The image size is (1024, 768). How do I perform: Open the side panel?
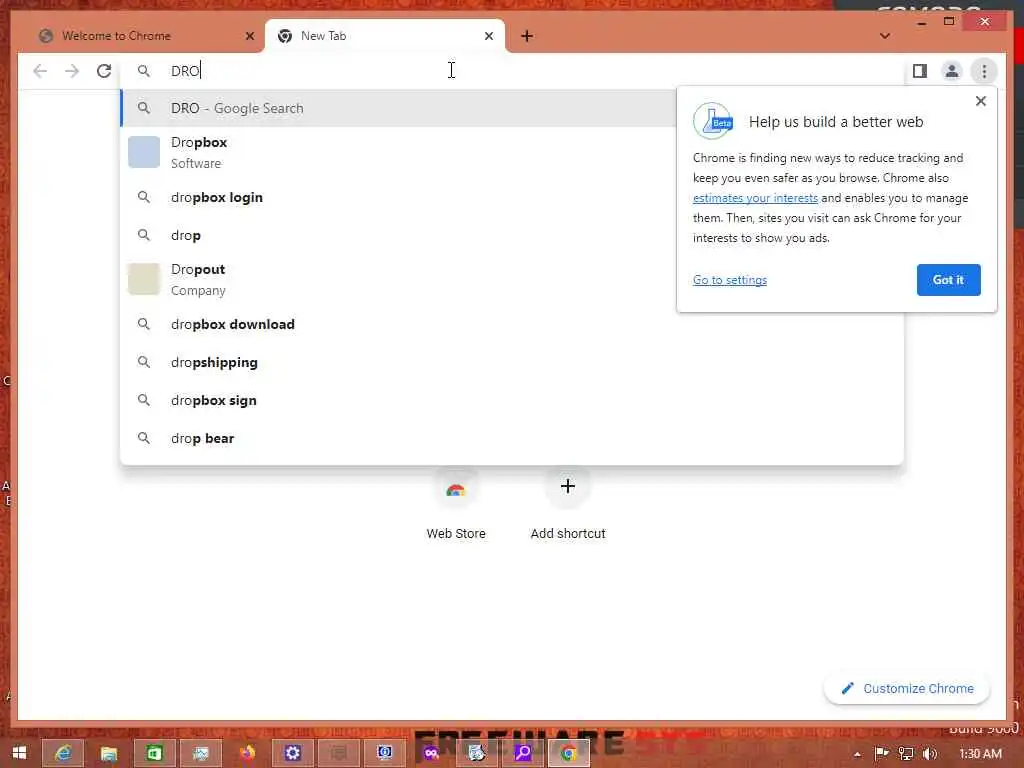click(920, 71)
